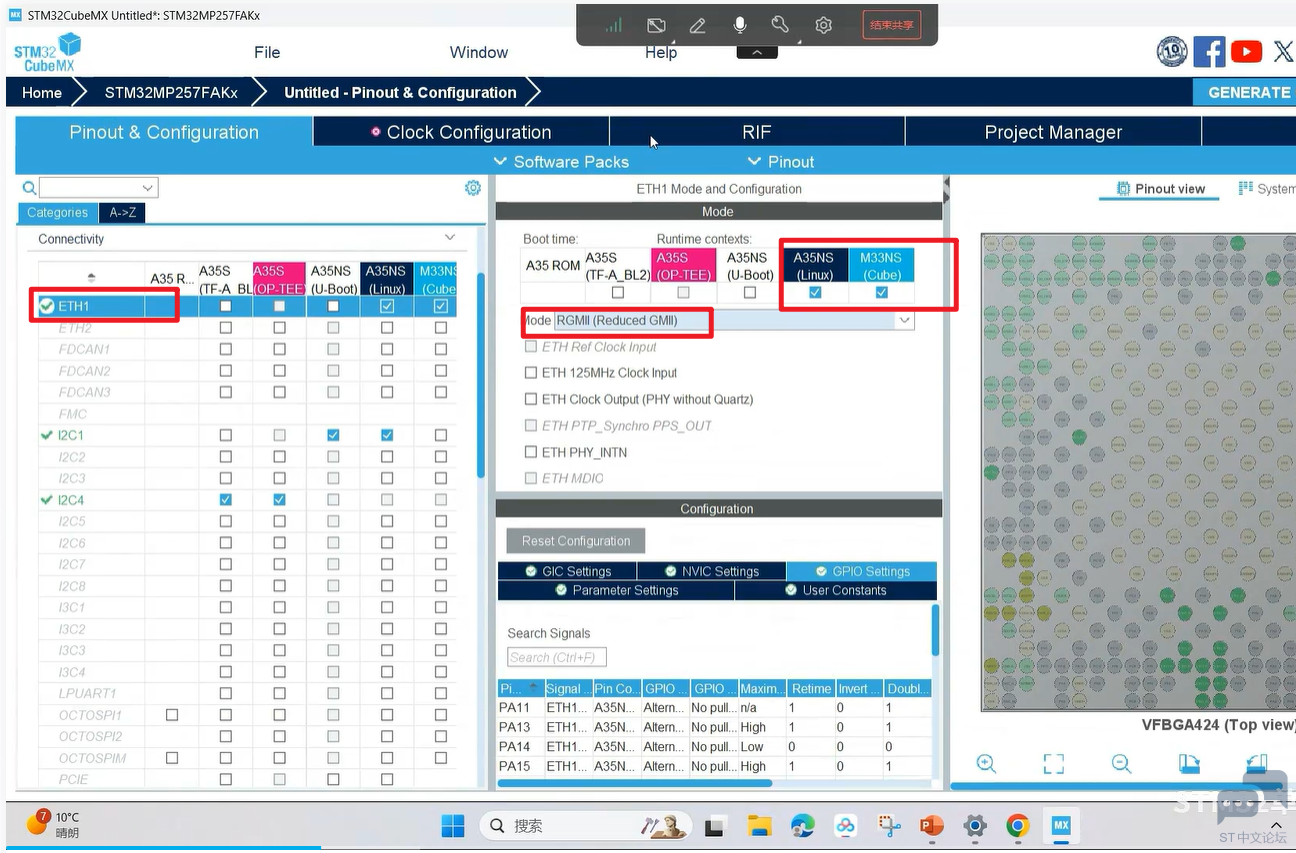Open the Window menu
This screenshot has width=1296, height=853.
click(479, 52)
